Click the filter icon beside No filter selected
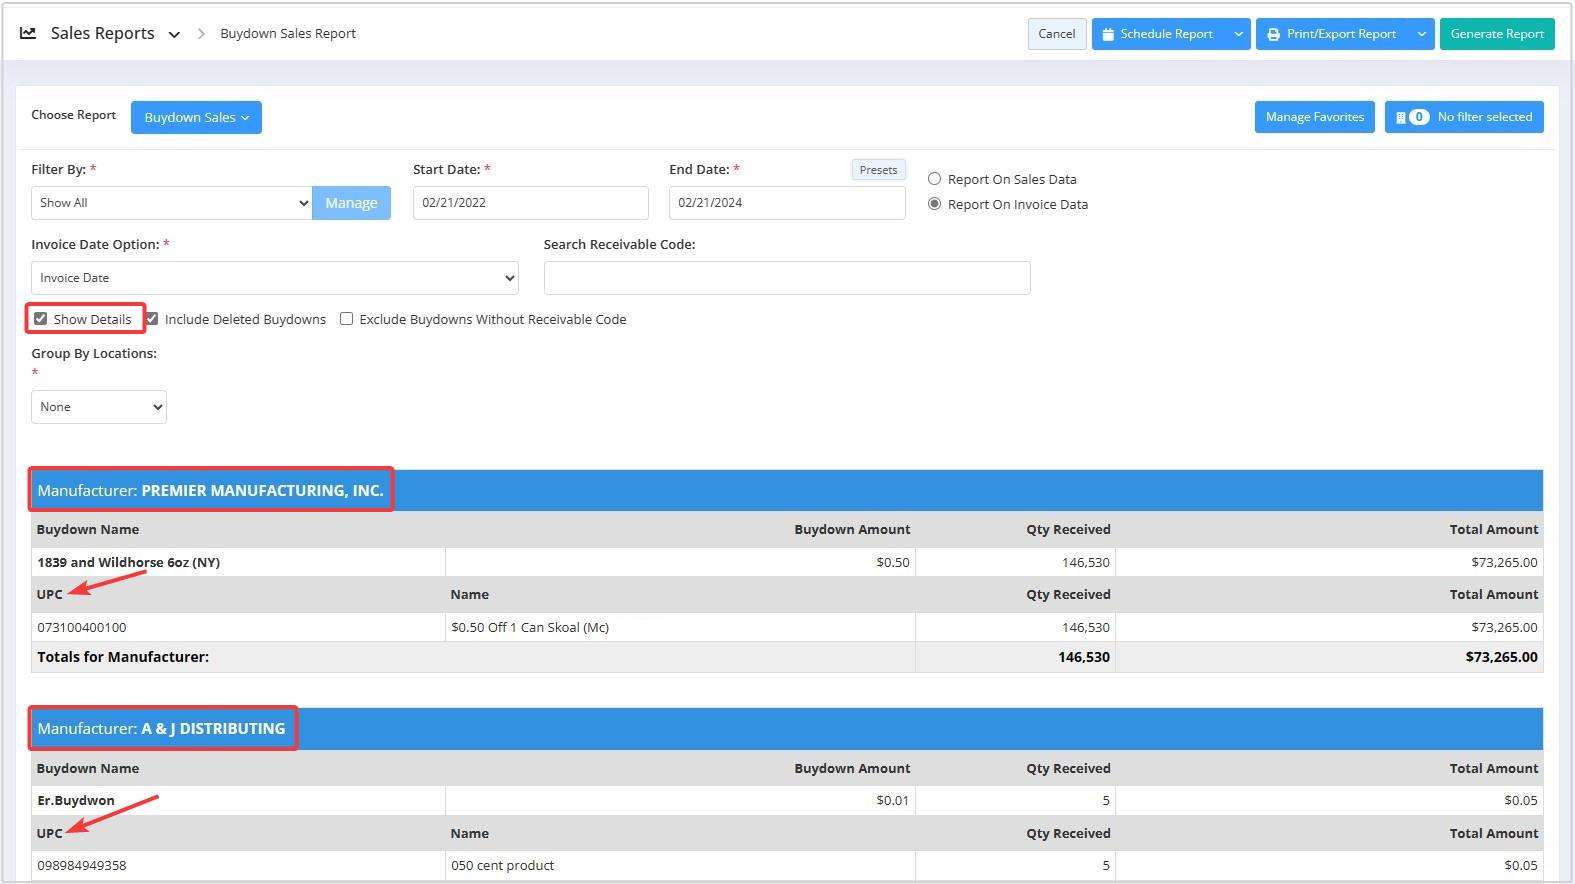This screenshot has height=884, width=1575. click(1401, 117)
